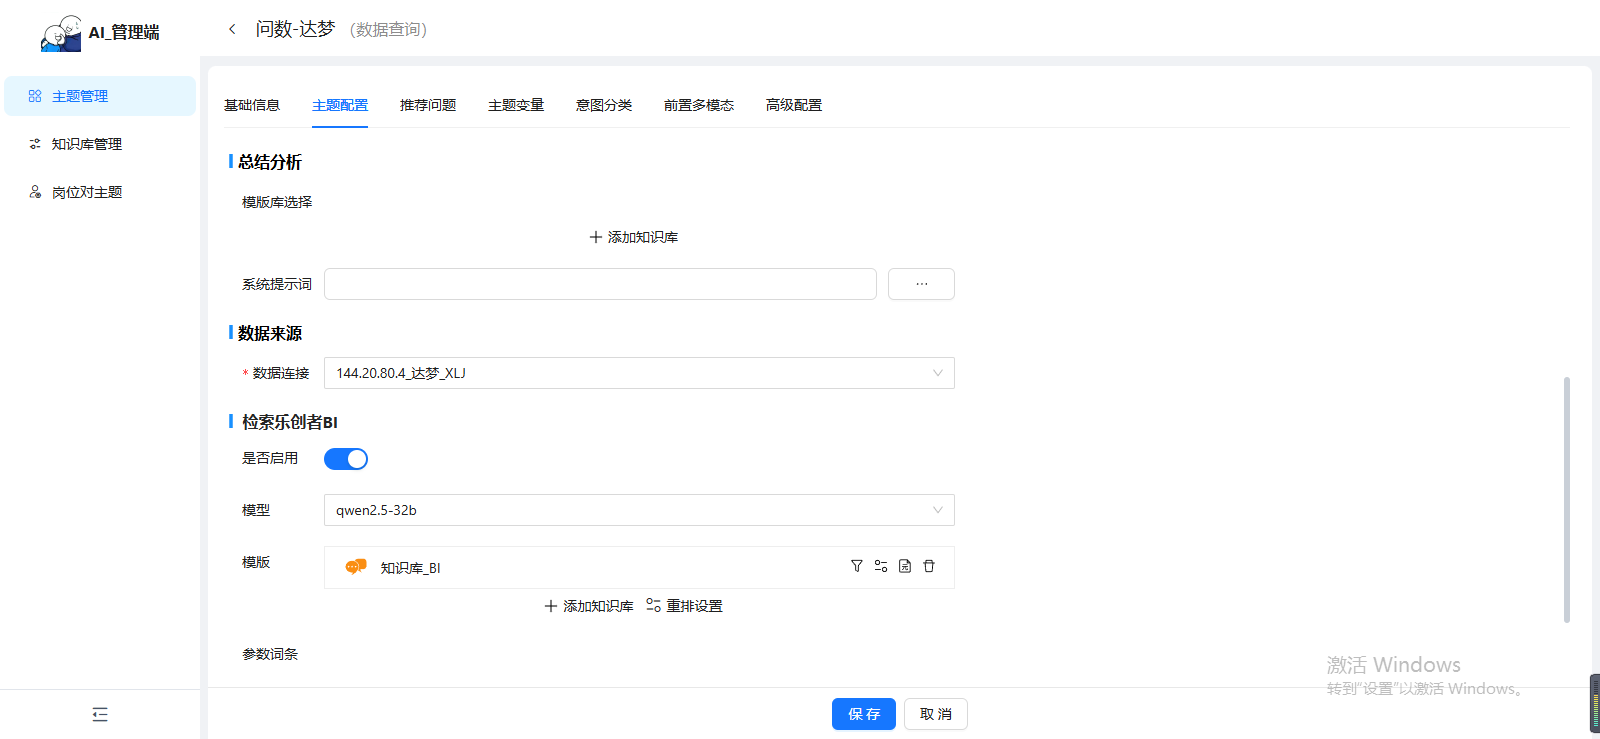Click the back arrow beside 问数-达梦
Viewport: 1600px width, 739px height.
click(x=232, y=29)
